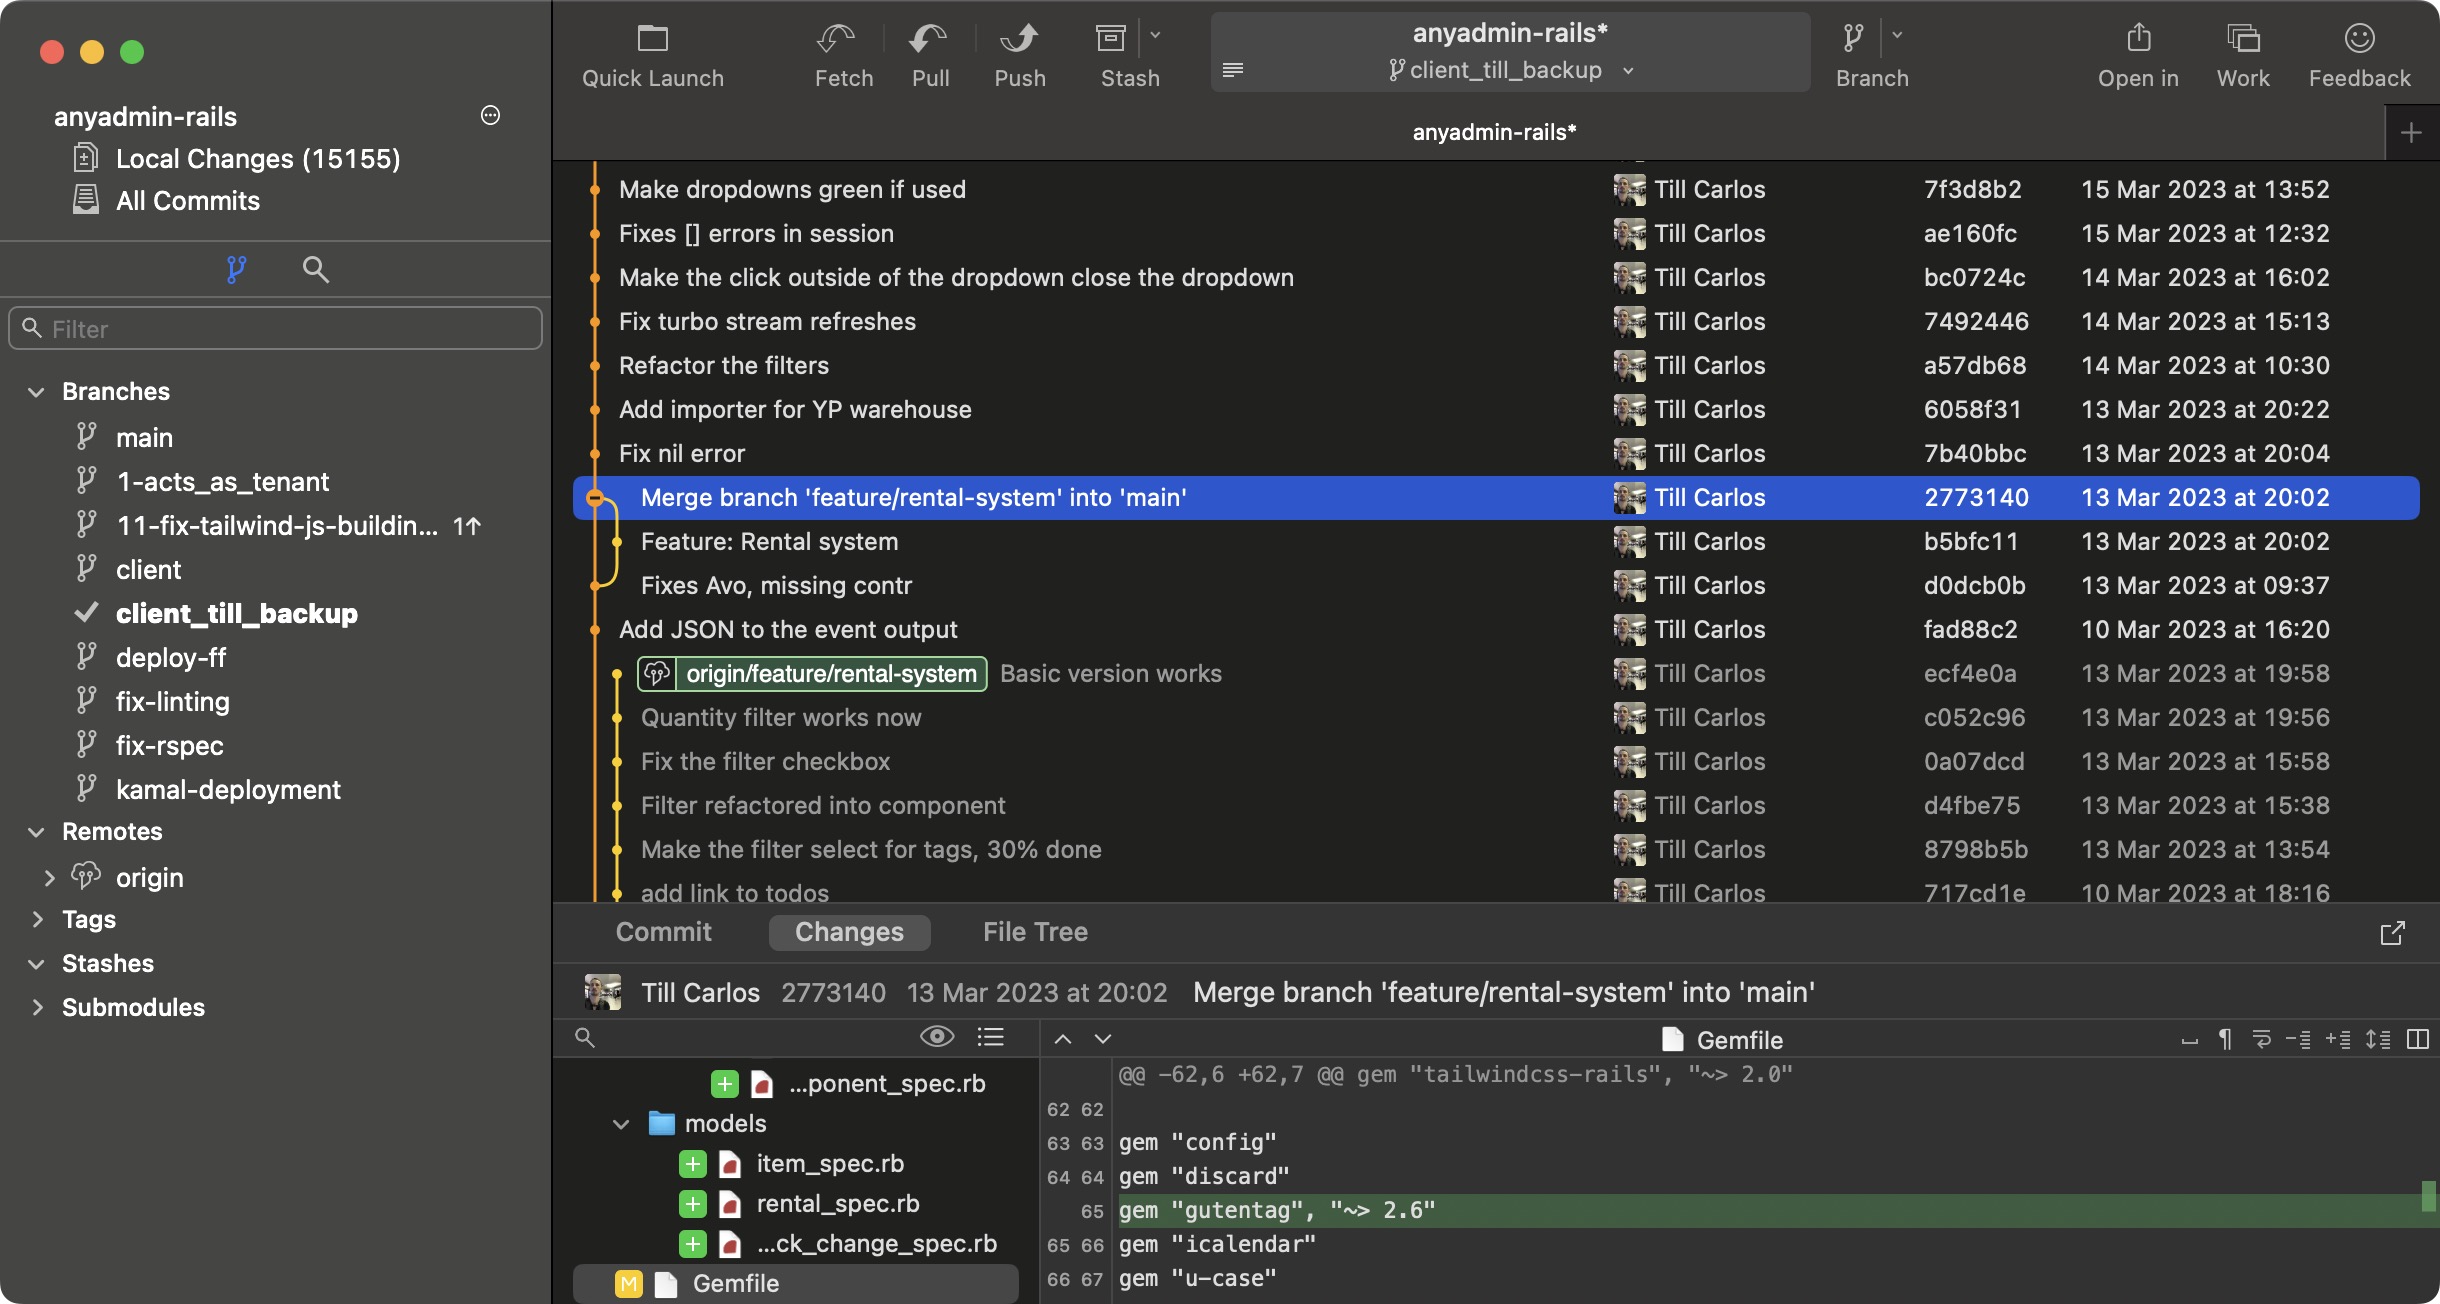Select the branch graph view icon above the filter
The height and width of the screenshot is (1304, 2440).
point(237,269)
